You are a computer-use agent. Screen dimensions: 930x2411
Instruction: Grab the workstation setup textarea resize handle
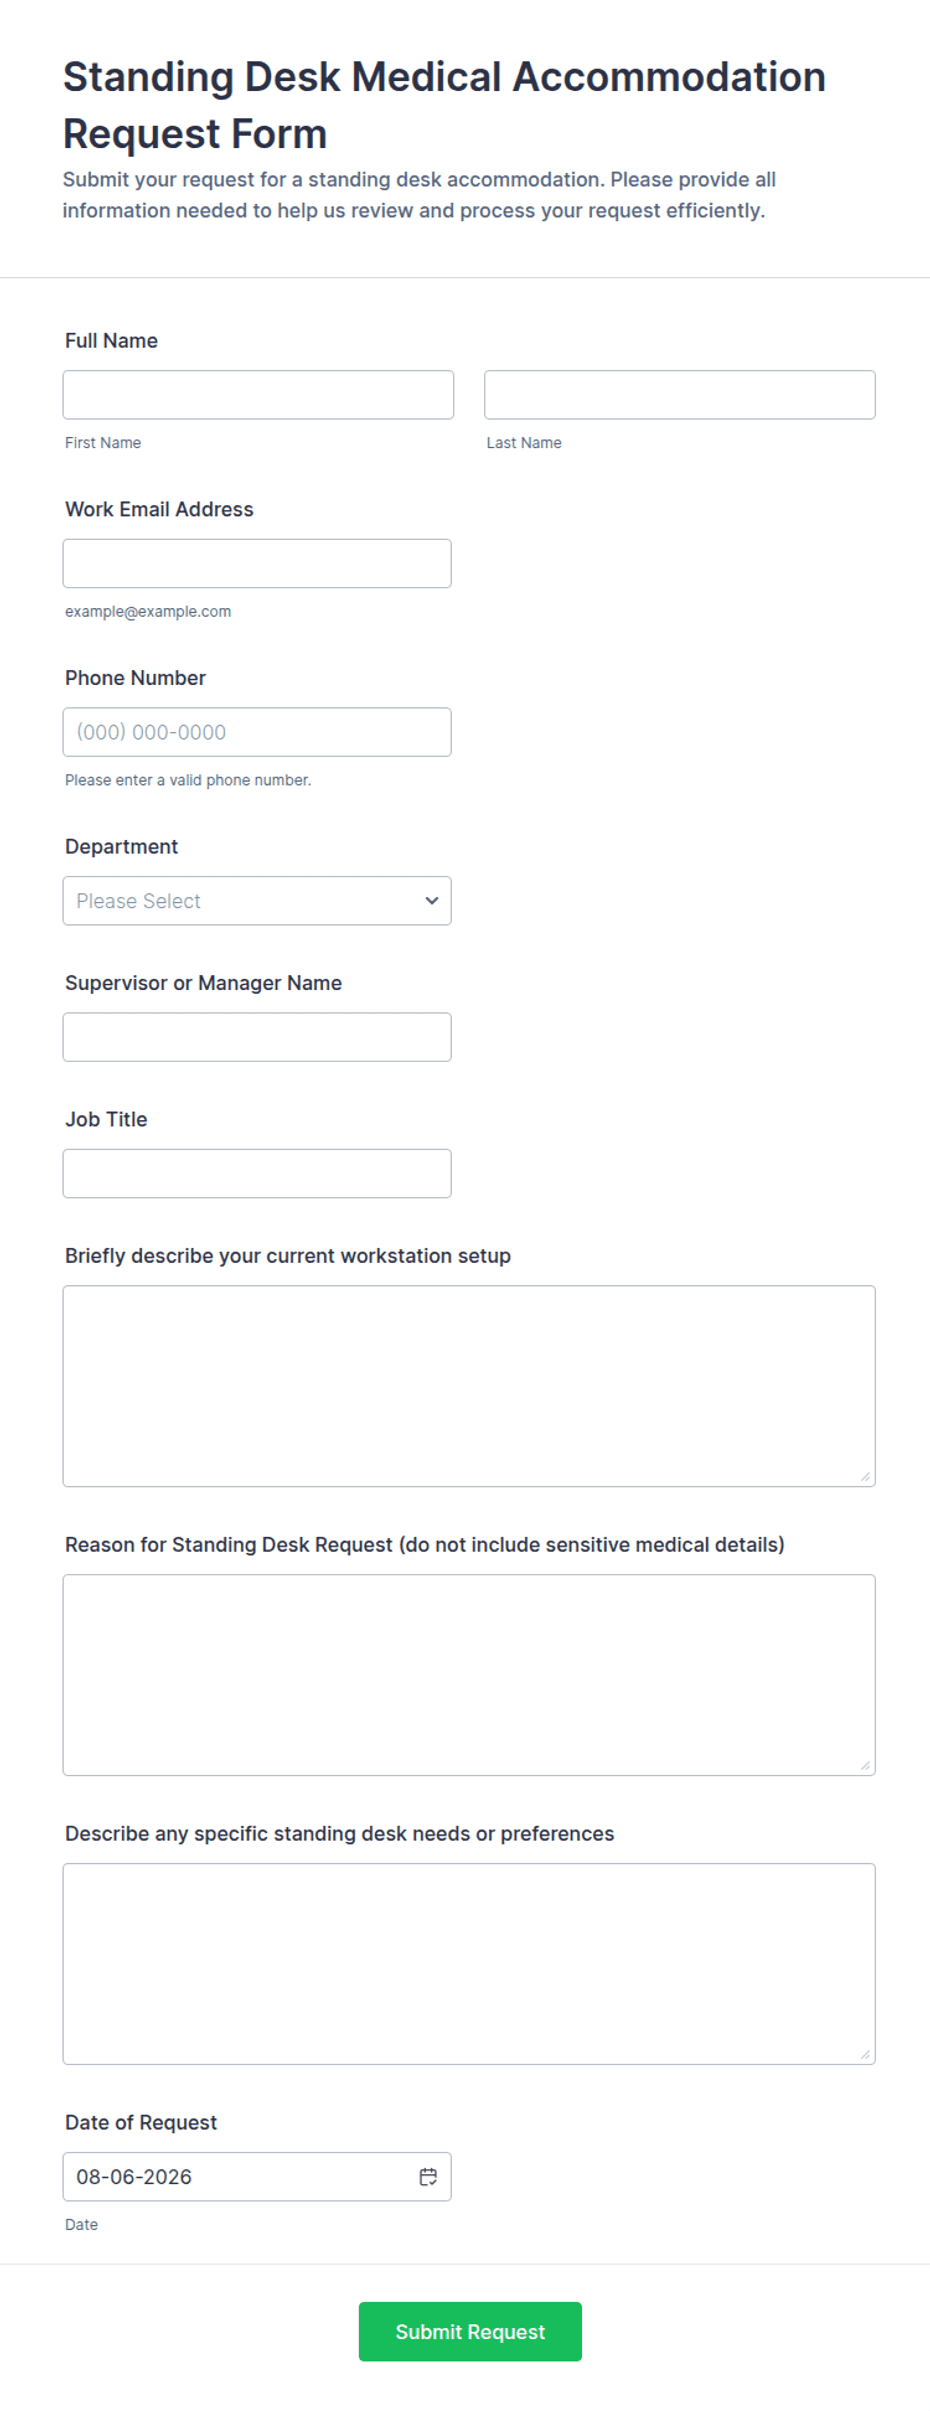point(865,1477)
